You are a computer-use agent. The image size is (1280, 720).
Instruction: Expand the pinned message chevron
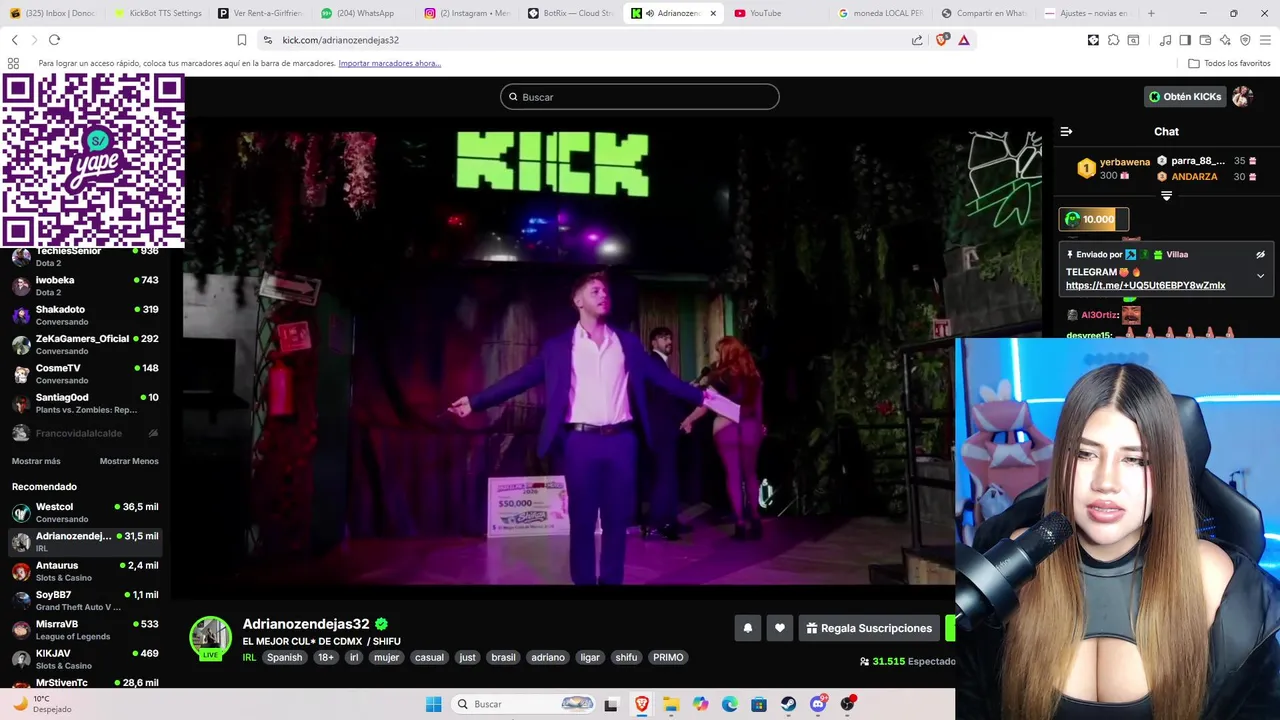point(1260,276)
